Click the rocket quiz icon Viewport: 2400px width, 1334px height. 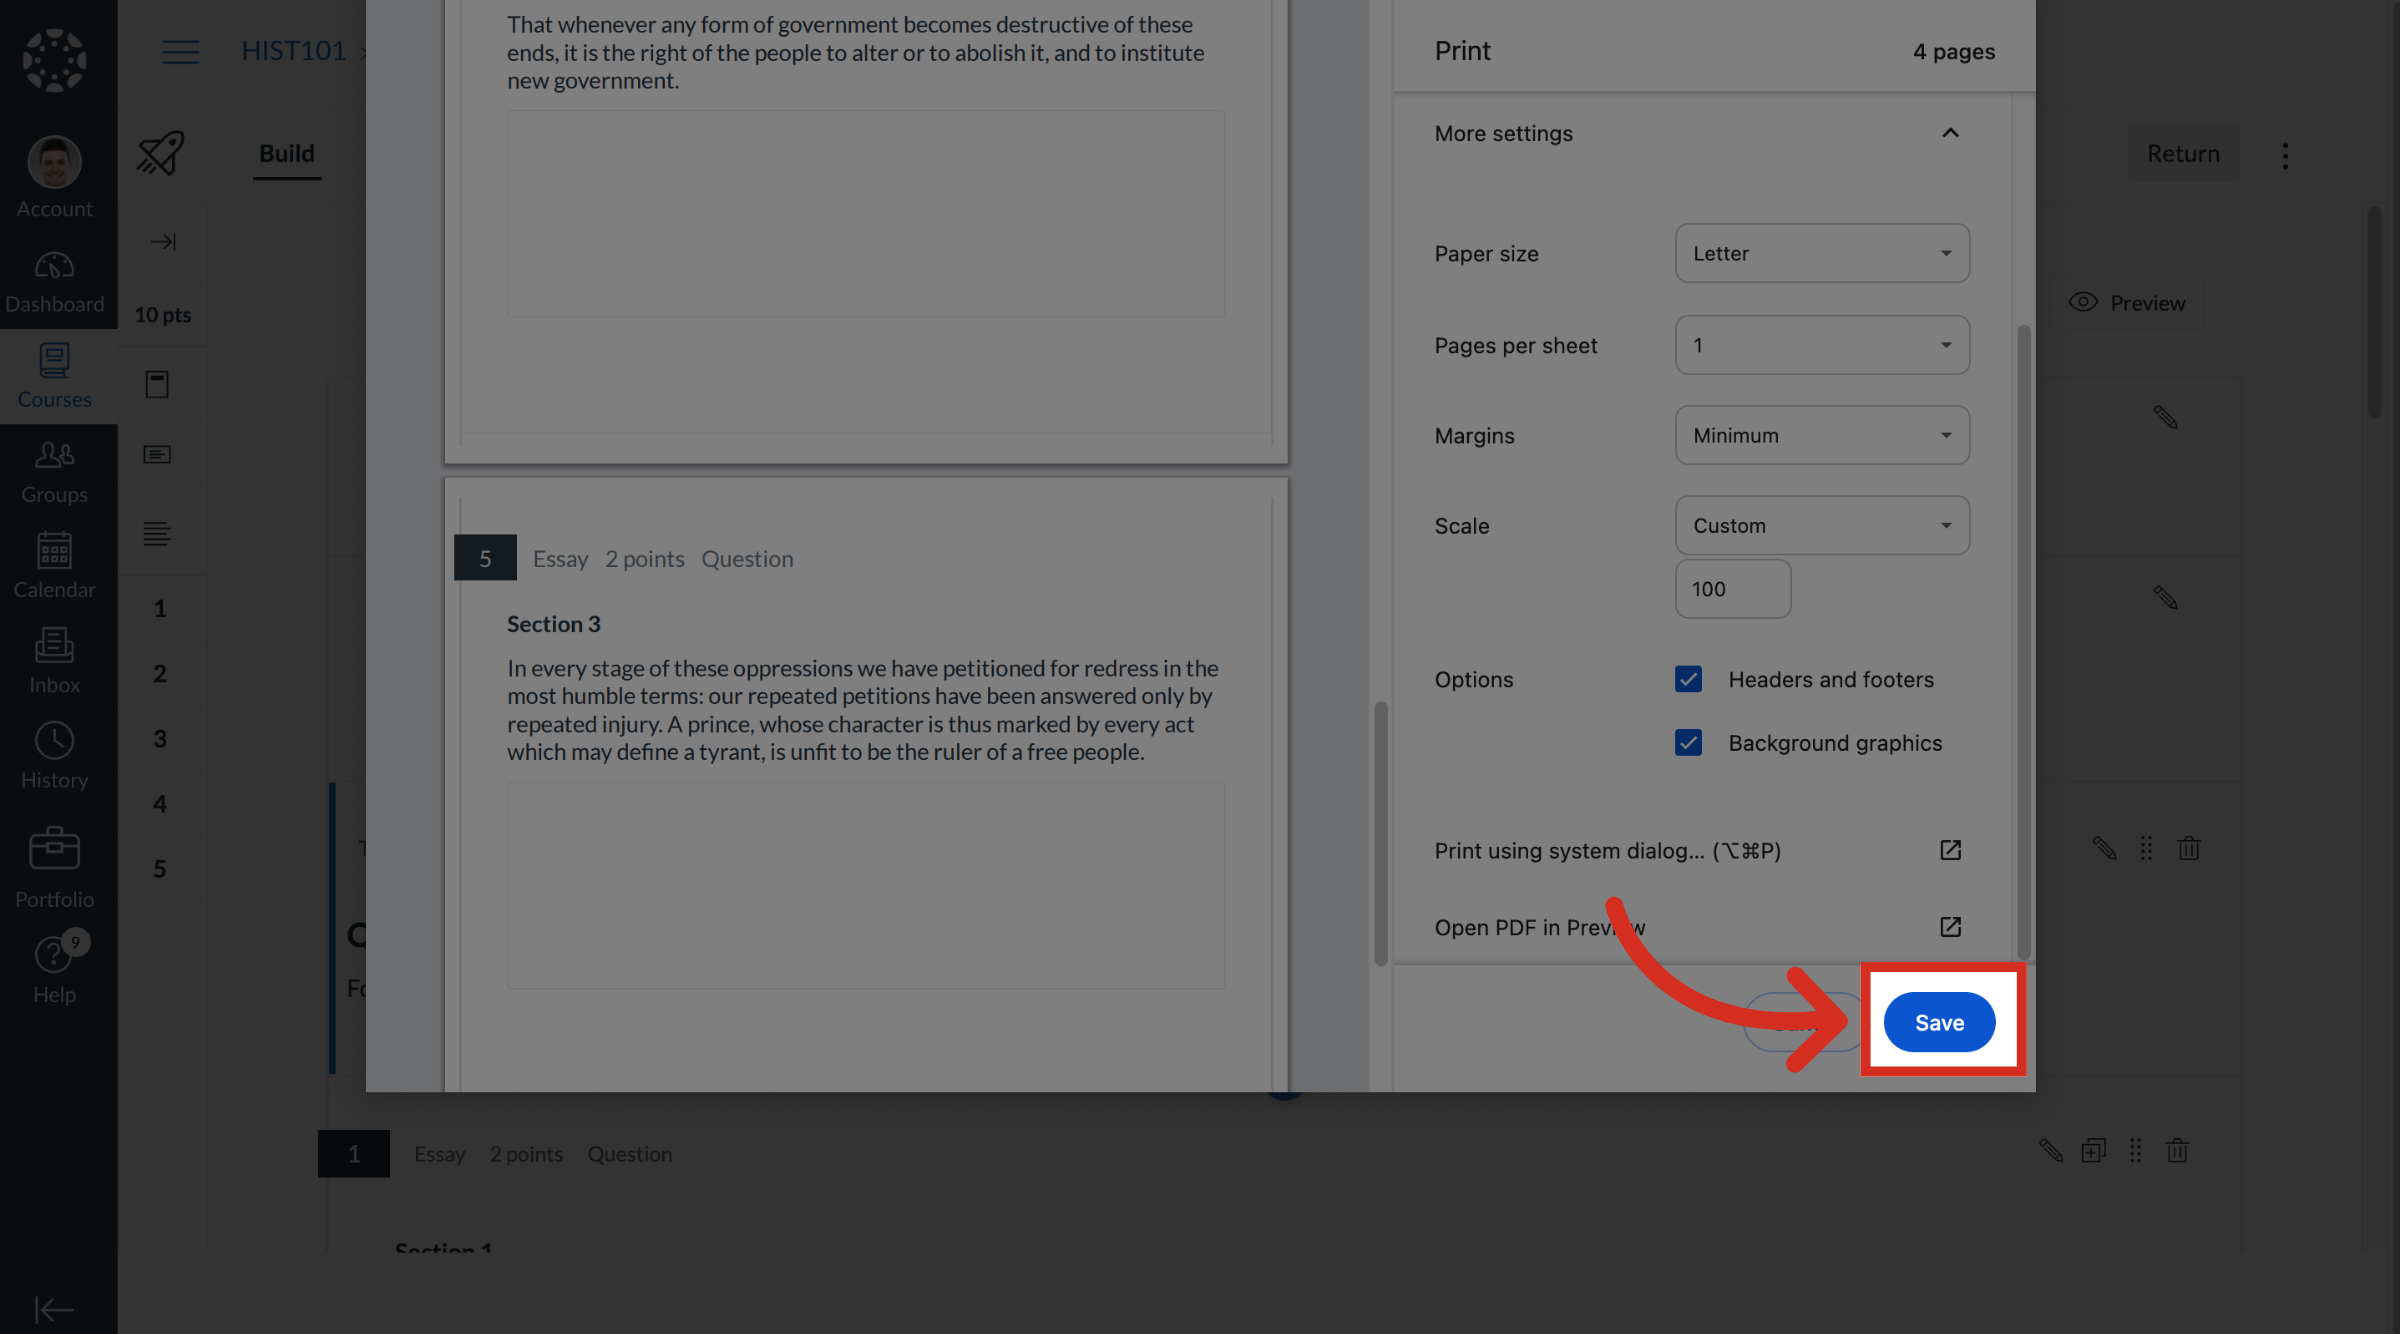tap(161, 153)
